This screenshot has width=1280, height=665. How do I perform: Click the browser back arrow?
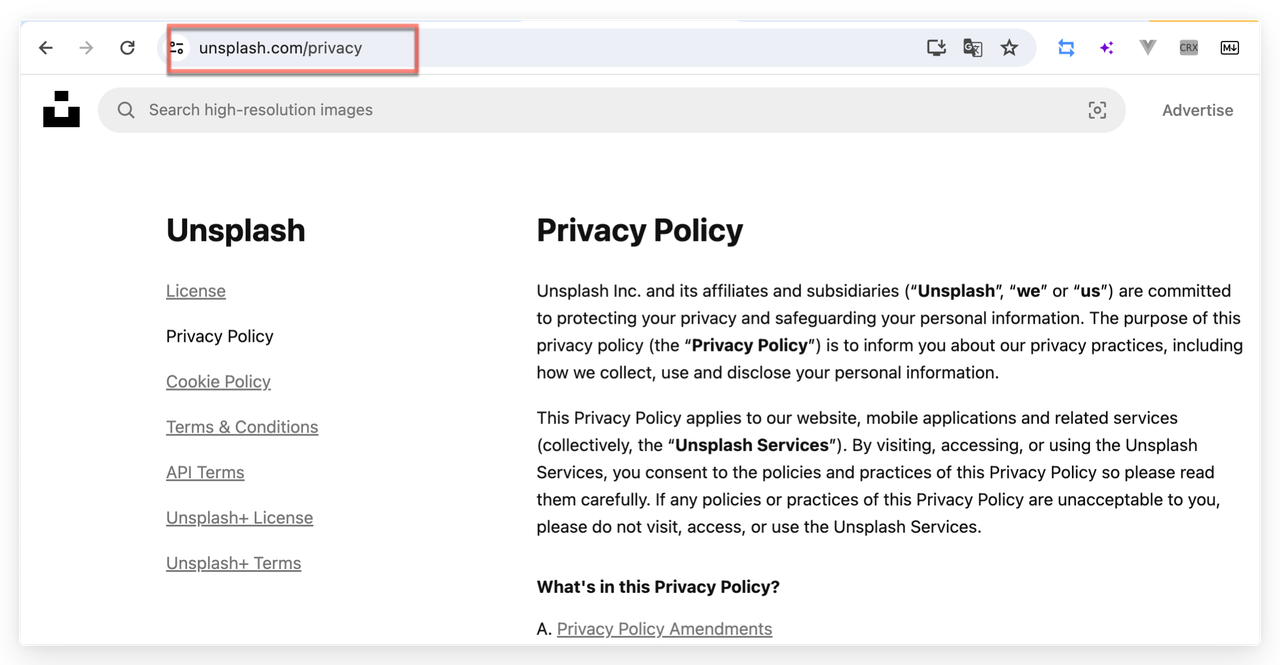46,48
